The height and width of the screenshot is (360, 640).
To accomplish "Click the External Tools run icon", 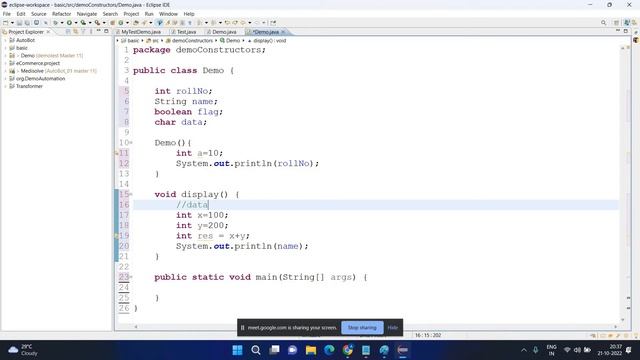I will click(x=97, y=23).
